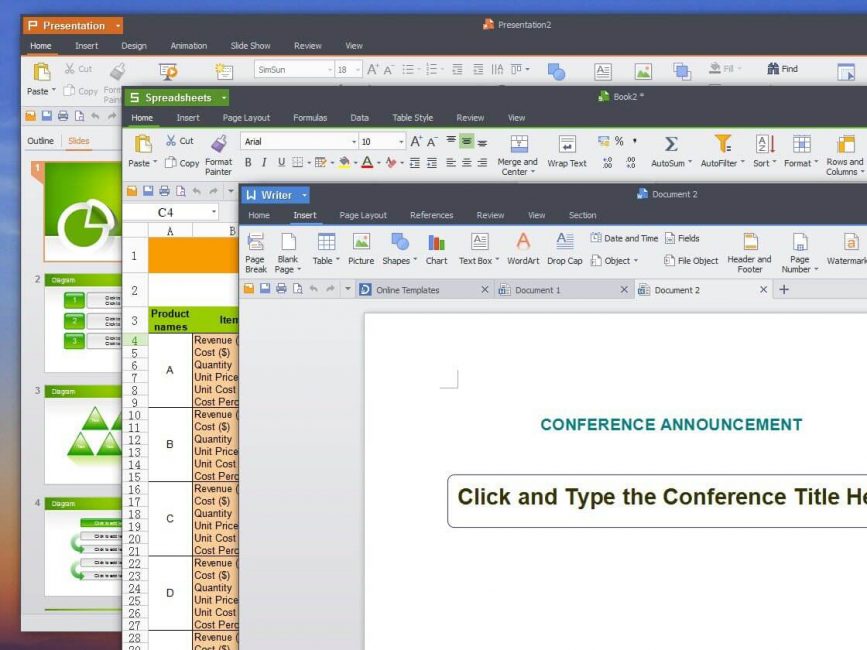
Task: Insert a Page Break in Writer
Action: tap(255, 253)
